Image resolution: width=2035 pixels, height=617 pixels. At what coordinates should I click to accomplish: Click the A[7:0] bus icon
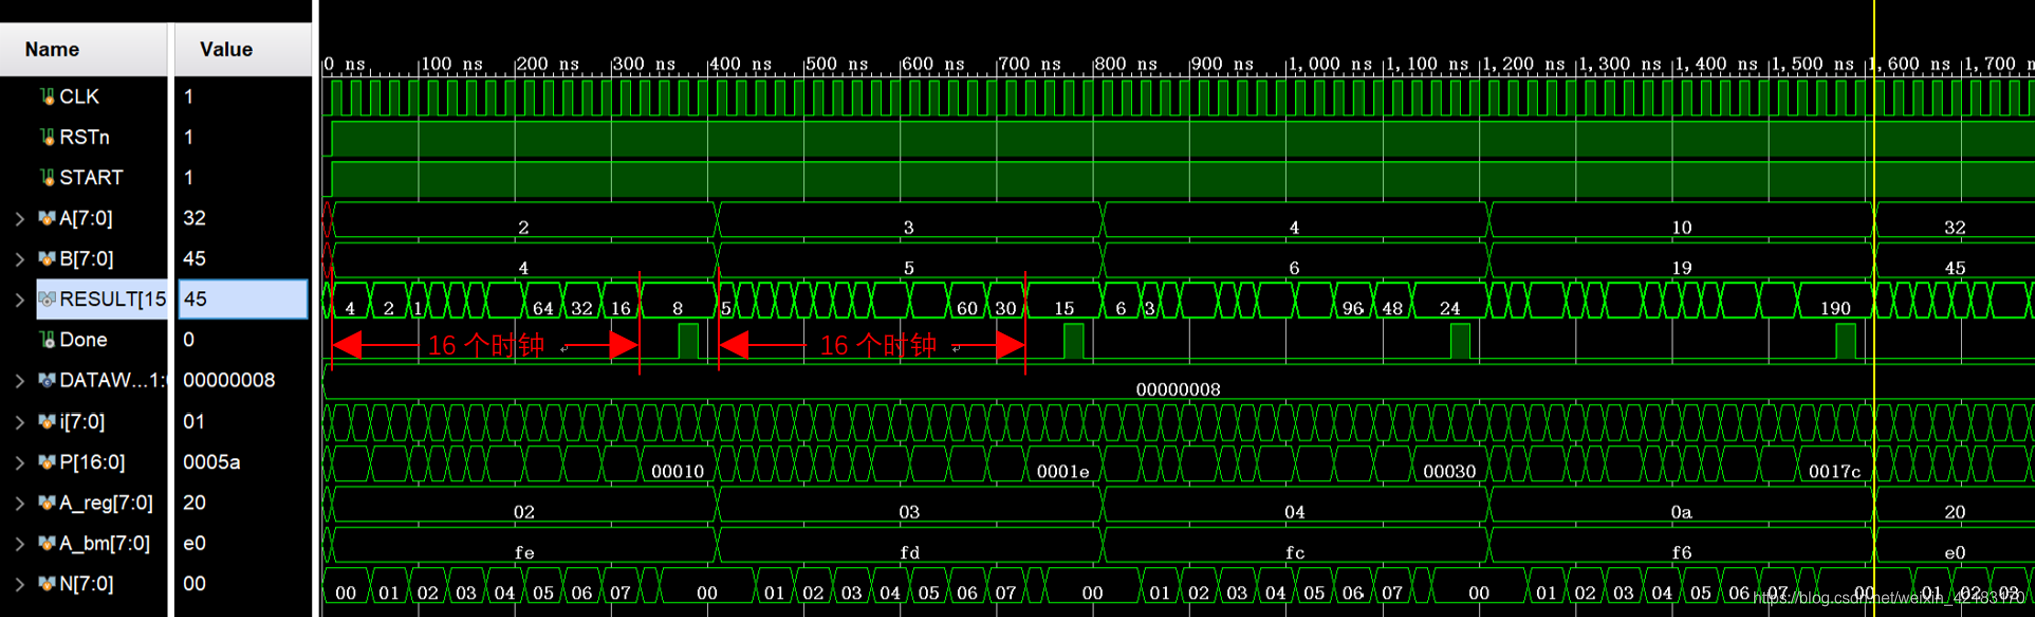click(x=47, y=218)
